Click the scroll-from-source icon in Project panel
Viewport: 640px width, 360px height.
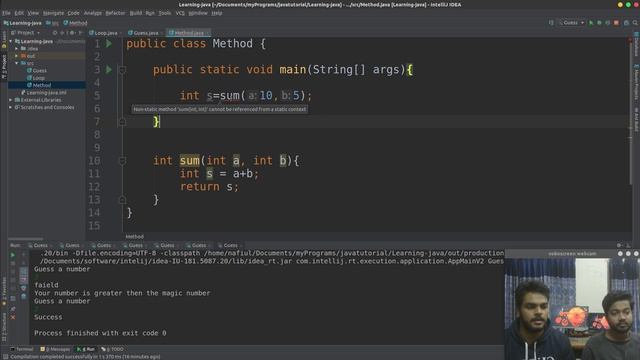click(55, 33)
